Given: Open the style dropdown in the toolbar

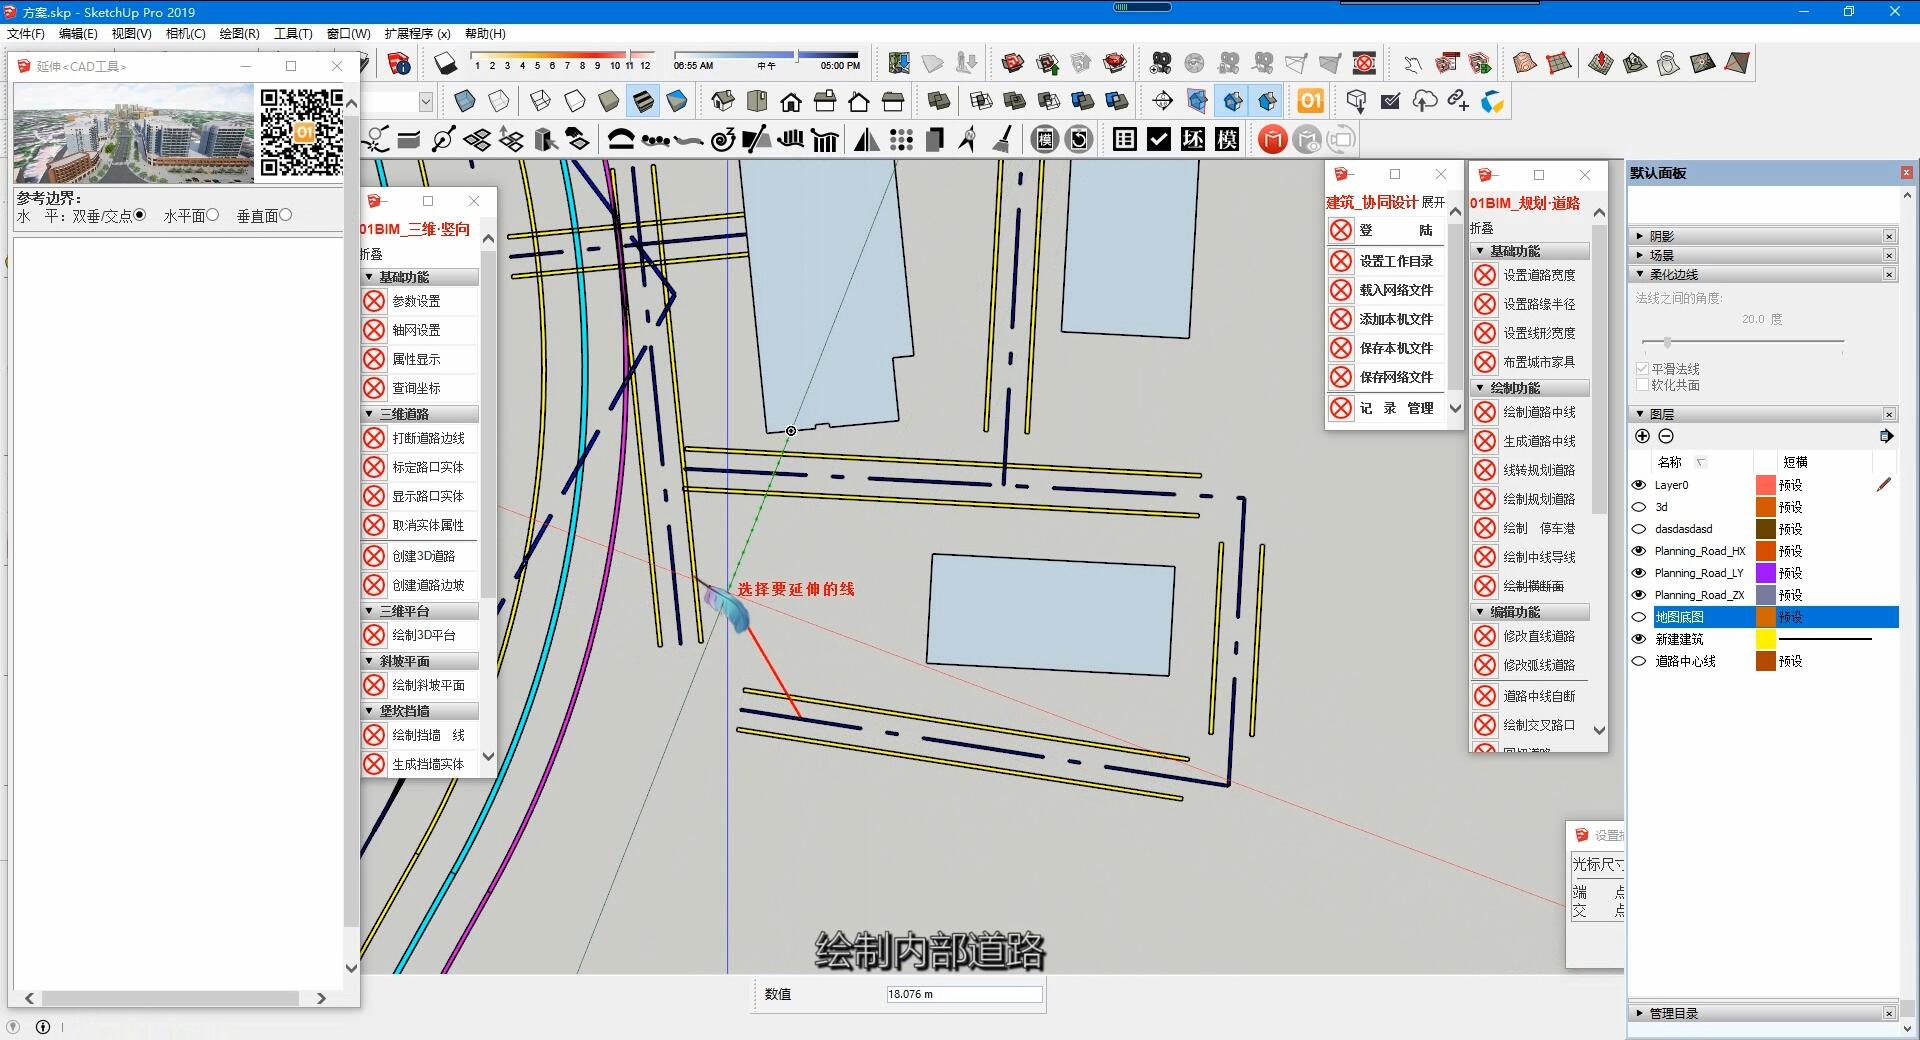Looking at the screenshot, I should click(x=426, y=101).
